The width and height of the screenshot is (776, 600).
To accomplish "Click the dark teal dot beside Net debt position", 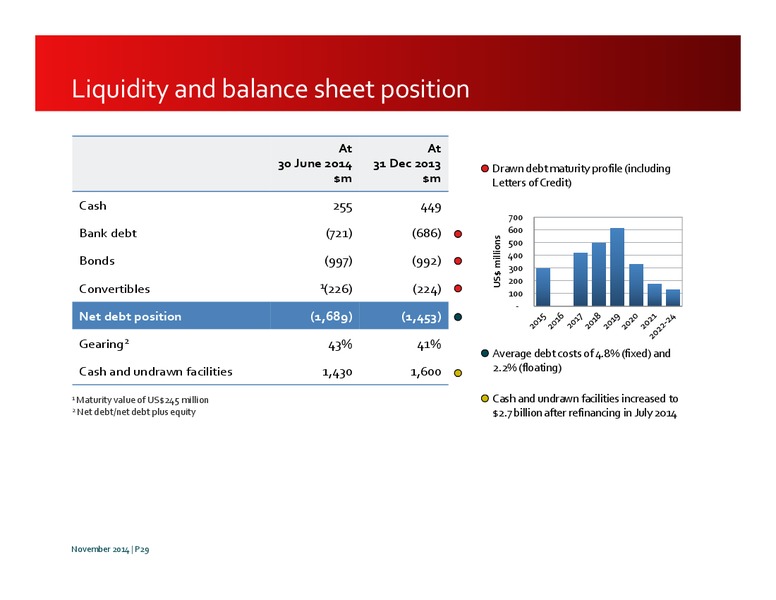I will click(458, 317).
